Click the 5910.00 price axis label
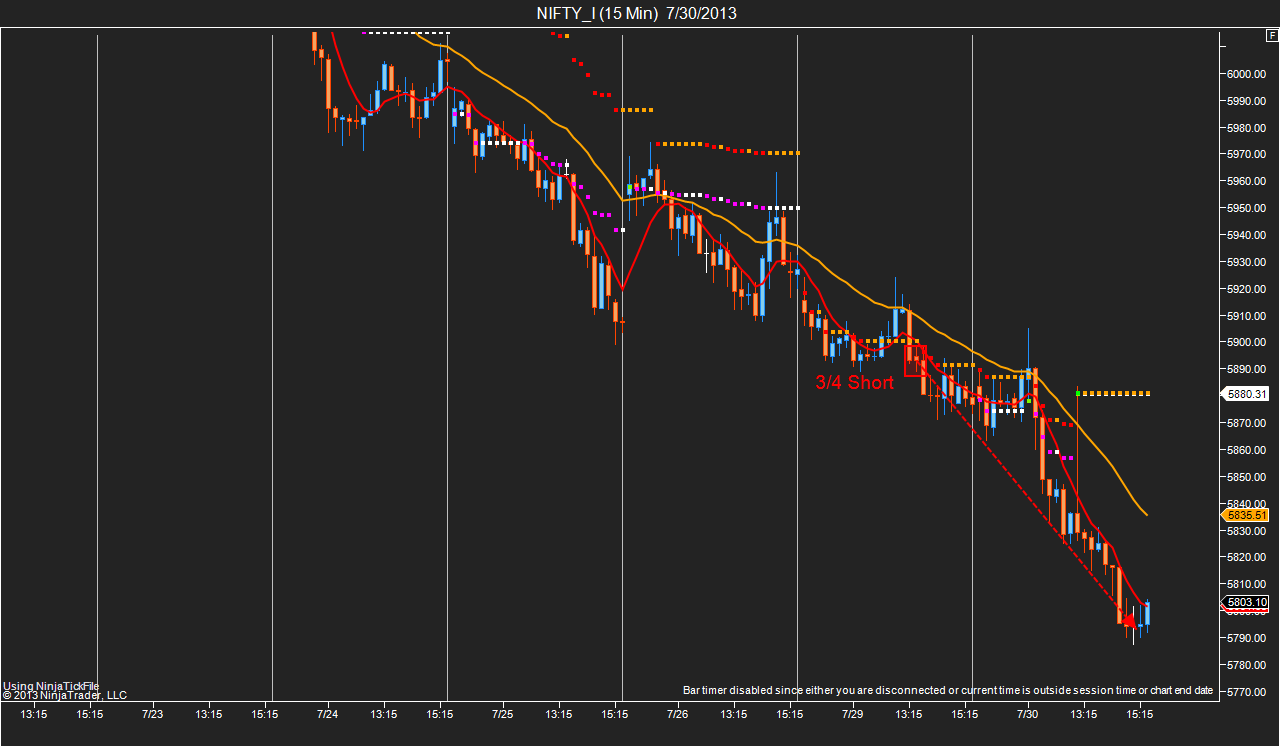 click(x=1247, y=316)
